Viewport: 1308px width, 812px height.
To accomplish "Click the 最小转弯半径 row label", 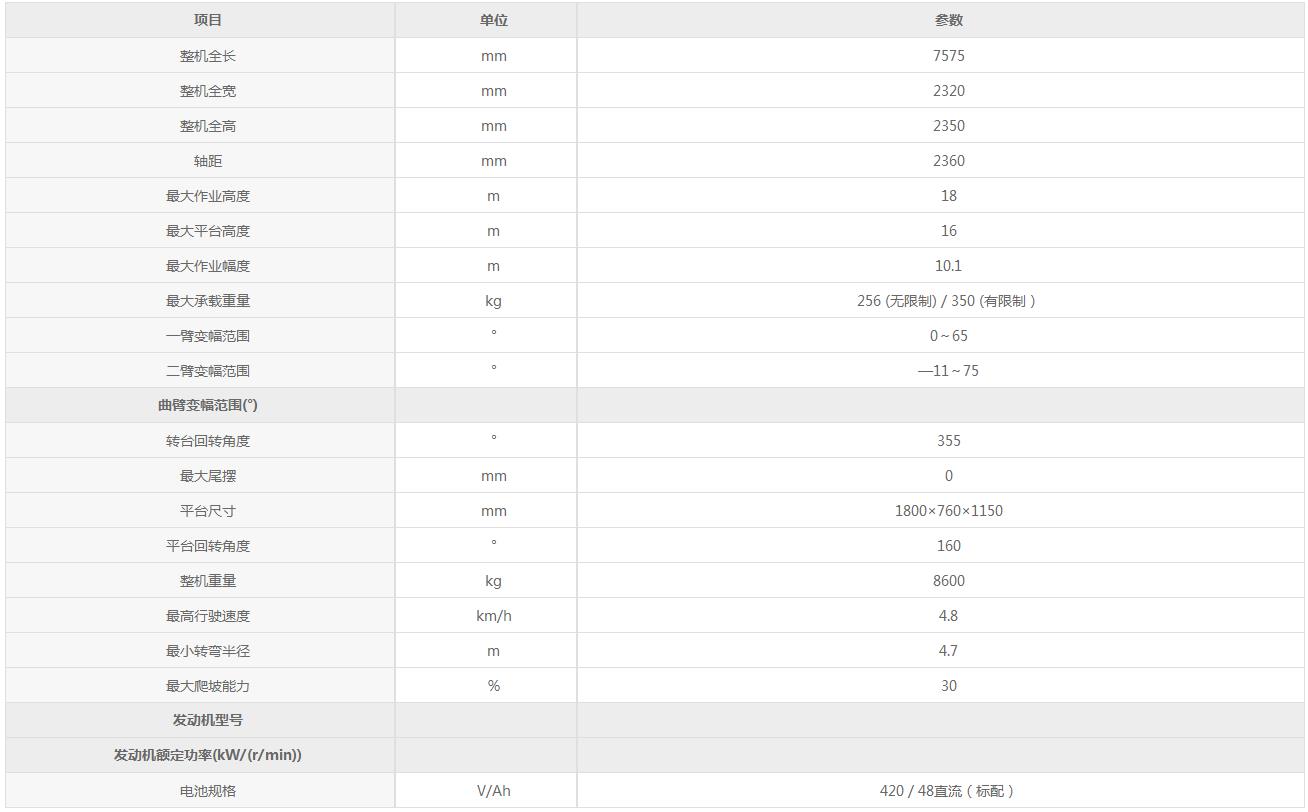I will tap(208, 651).
